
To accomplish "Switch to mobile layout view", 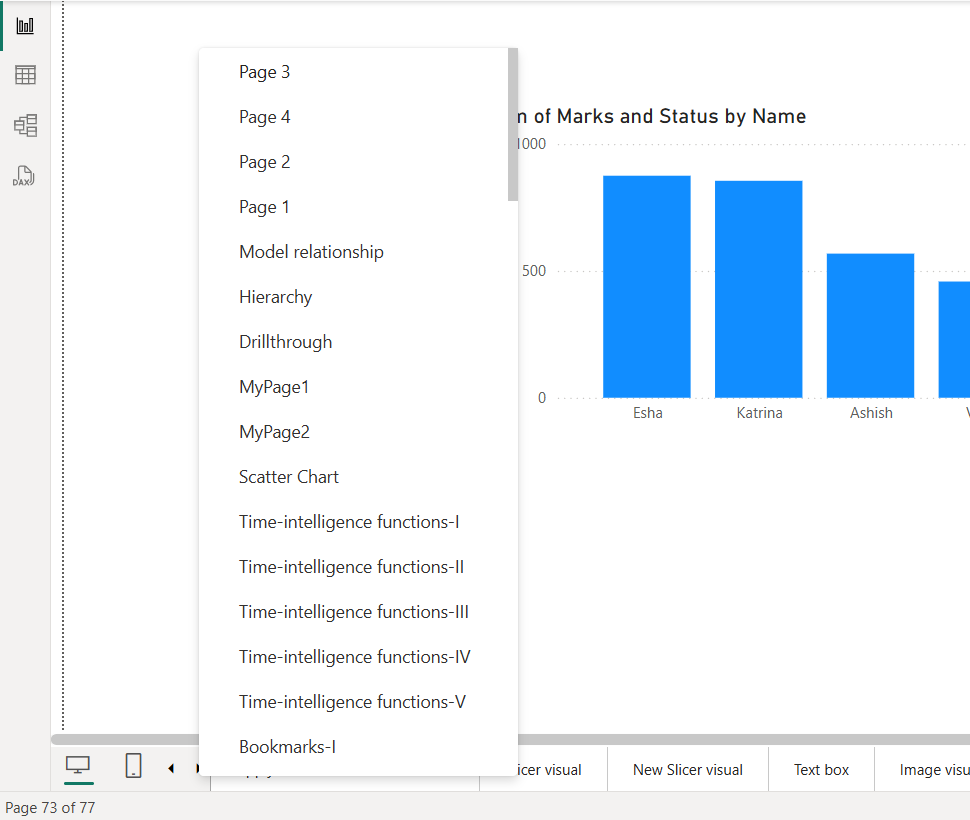I will [x=133, y=765].
